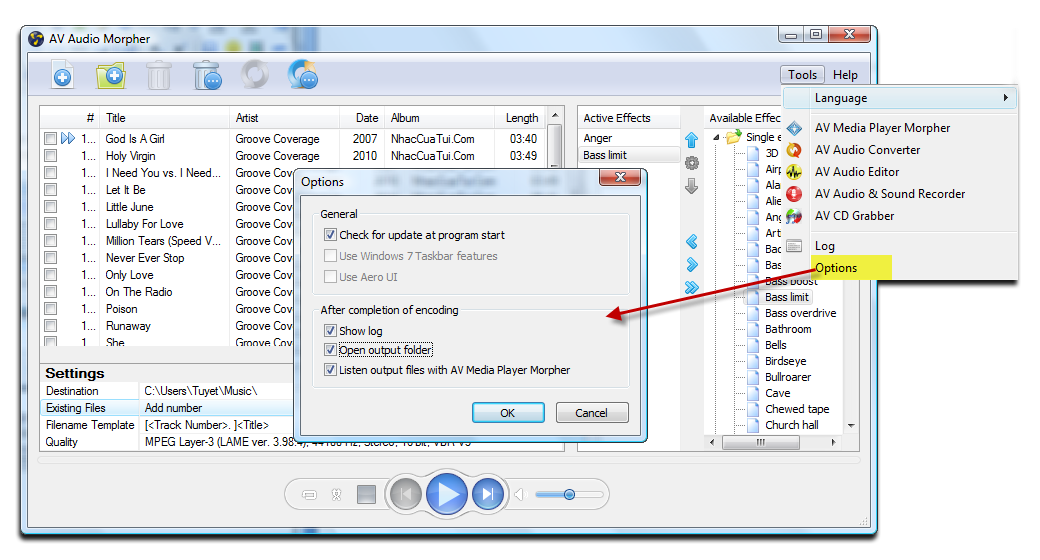Viewport: 1040px width, 560px height.
Task: Click the Destination path field
Action: click(x=218, y=391)
